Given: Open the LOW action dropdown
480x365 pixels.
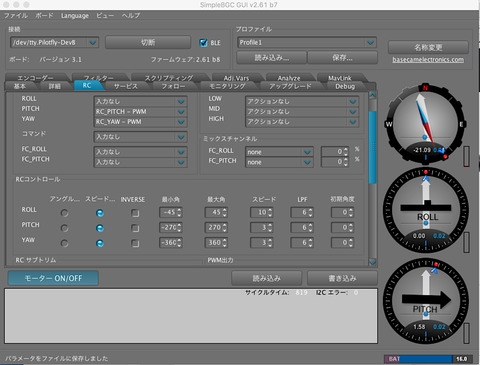Looking at the screenshot, I should coord(302,101).
